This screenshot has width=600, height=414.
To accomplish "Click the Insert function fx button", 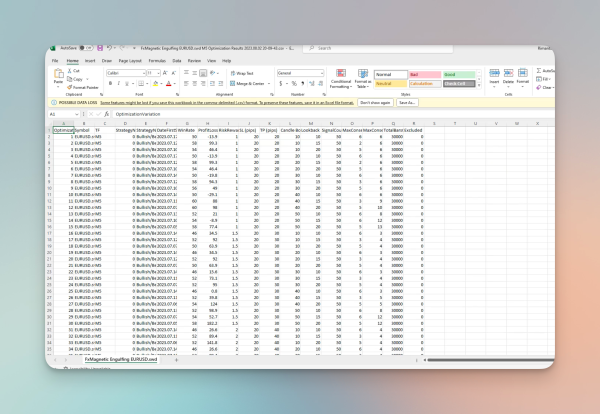I will click(x=107, y=114).
